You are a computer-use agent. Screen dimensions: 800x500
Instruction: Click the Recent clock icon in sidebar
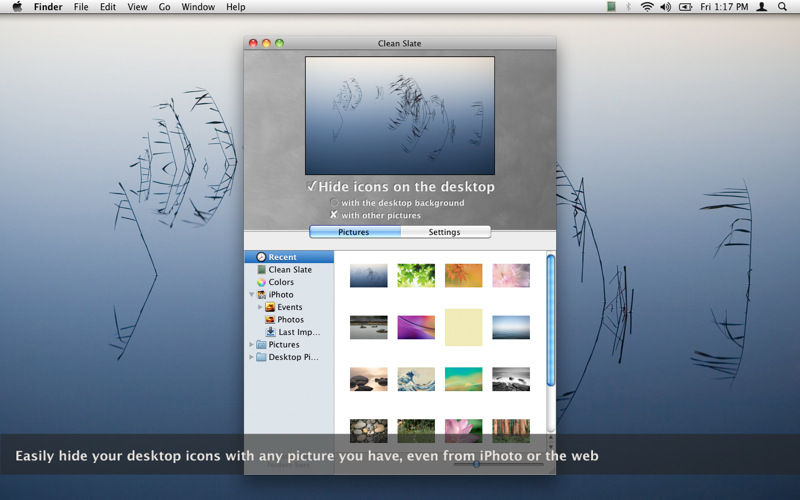261,257
